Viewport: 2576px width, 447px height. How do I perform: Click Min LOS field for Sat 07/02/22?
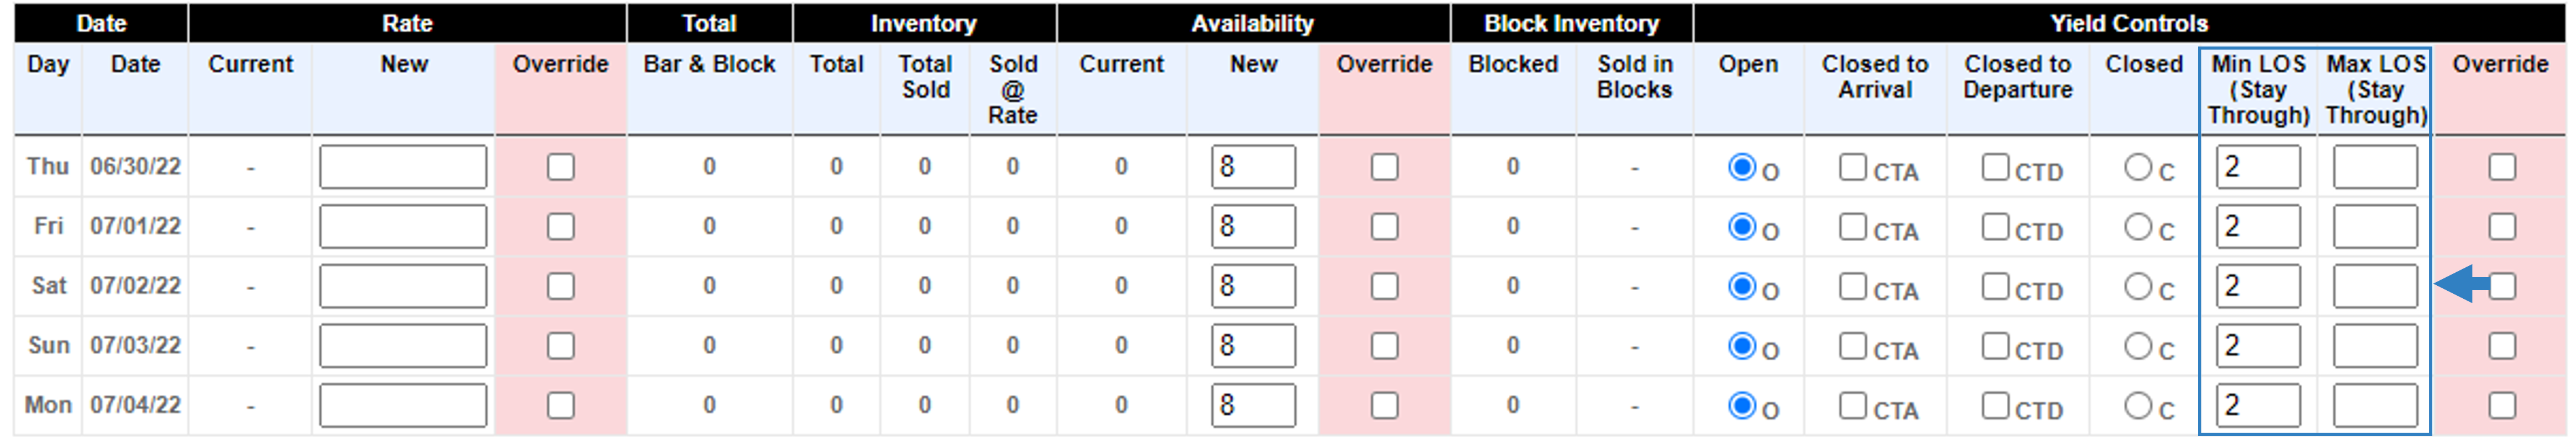[2258, 286]
